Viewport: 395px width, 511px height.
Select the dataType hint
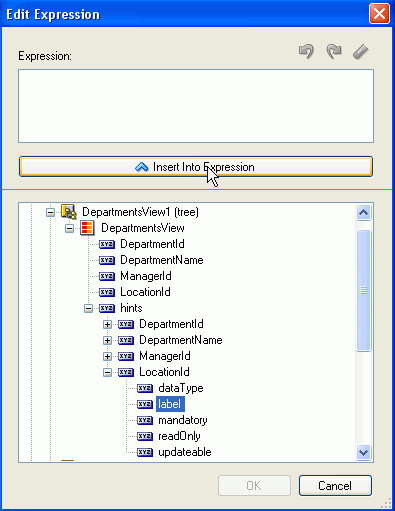pos(181,388)
